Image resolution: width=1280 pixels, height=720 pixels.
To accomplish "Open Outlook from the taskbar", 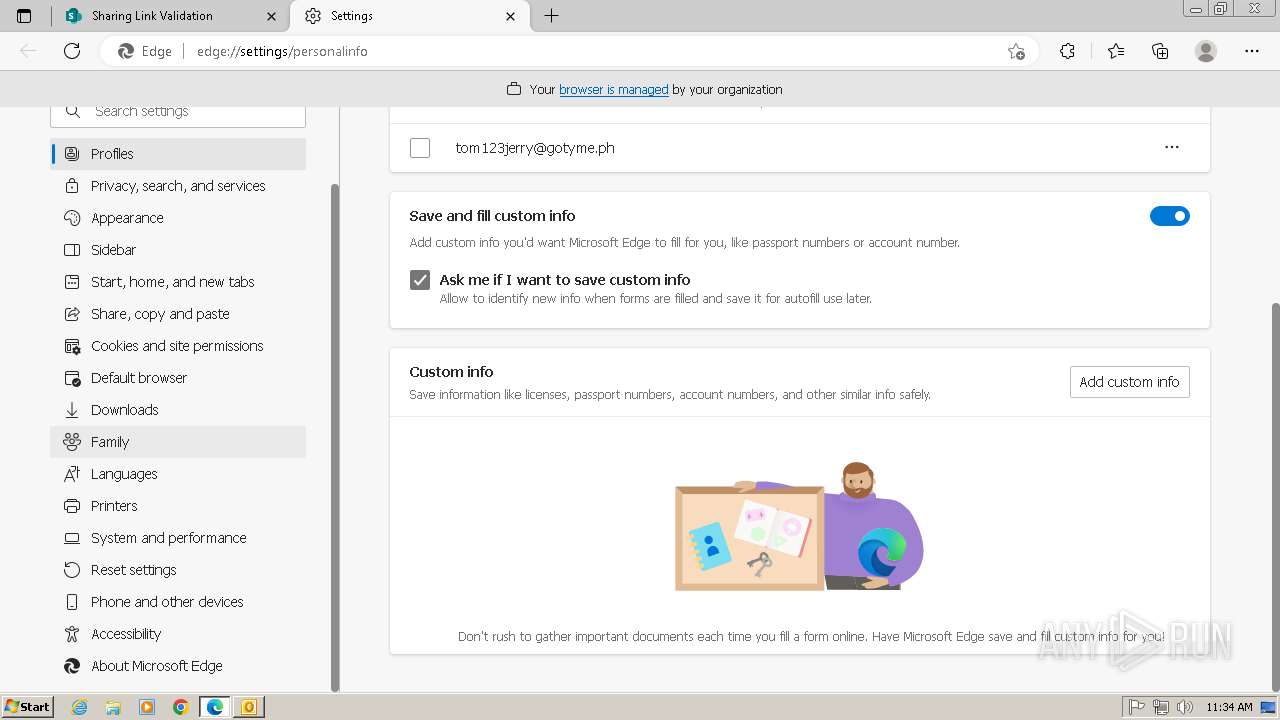I will tap(248, 707).
